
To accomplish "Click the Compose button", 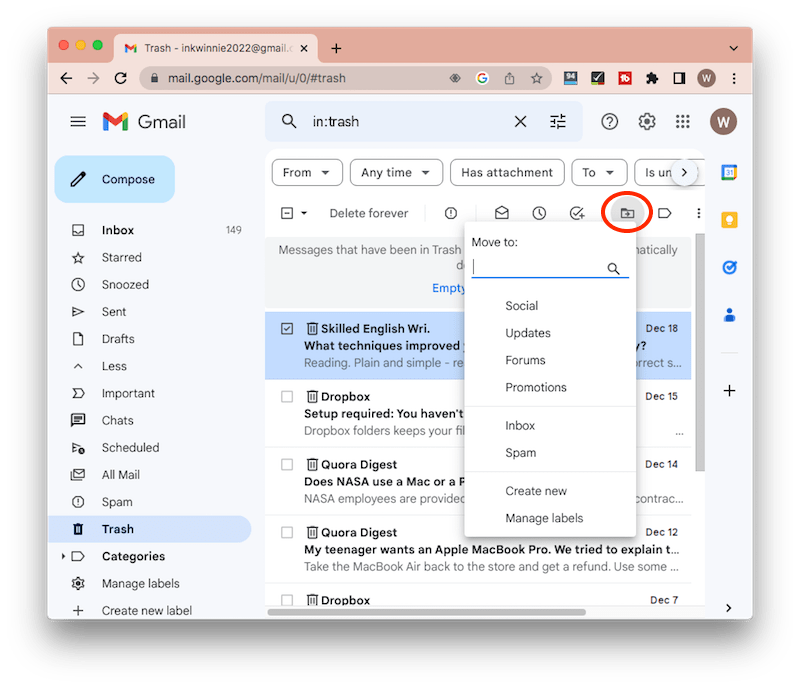I will click(x=114, y=180).
